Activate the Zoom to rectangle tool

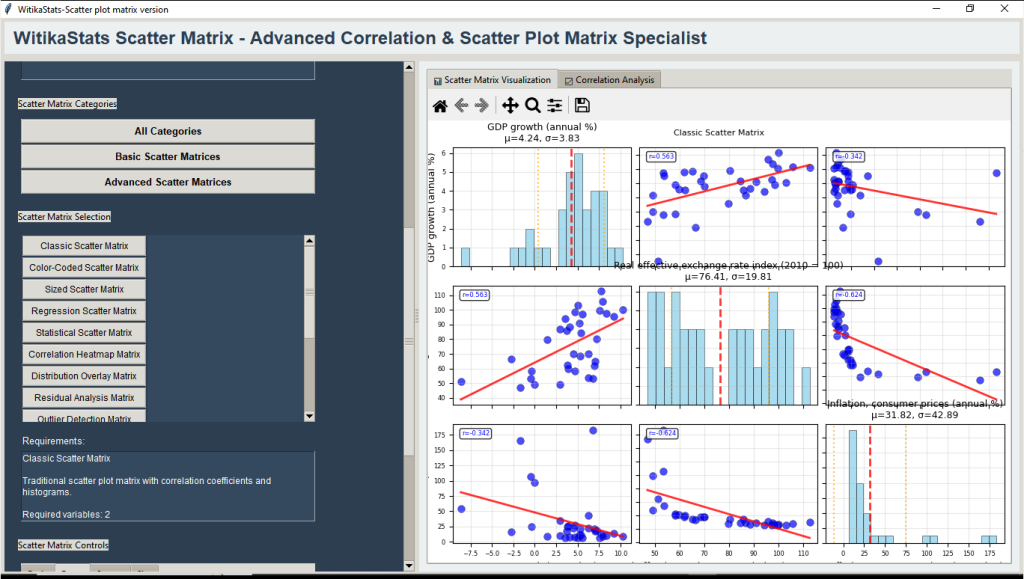532,106
